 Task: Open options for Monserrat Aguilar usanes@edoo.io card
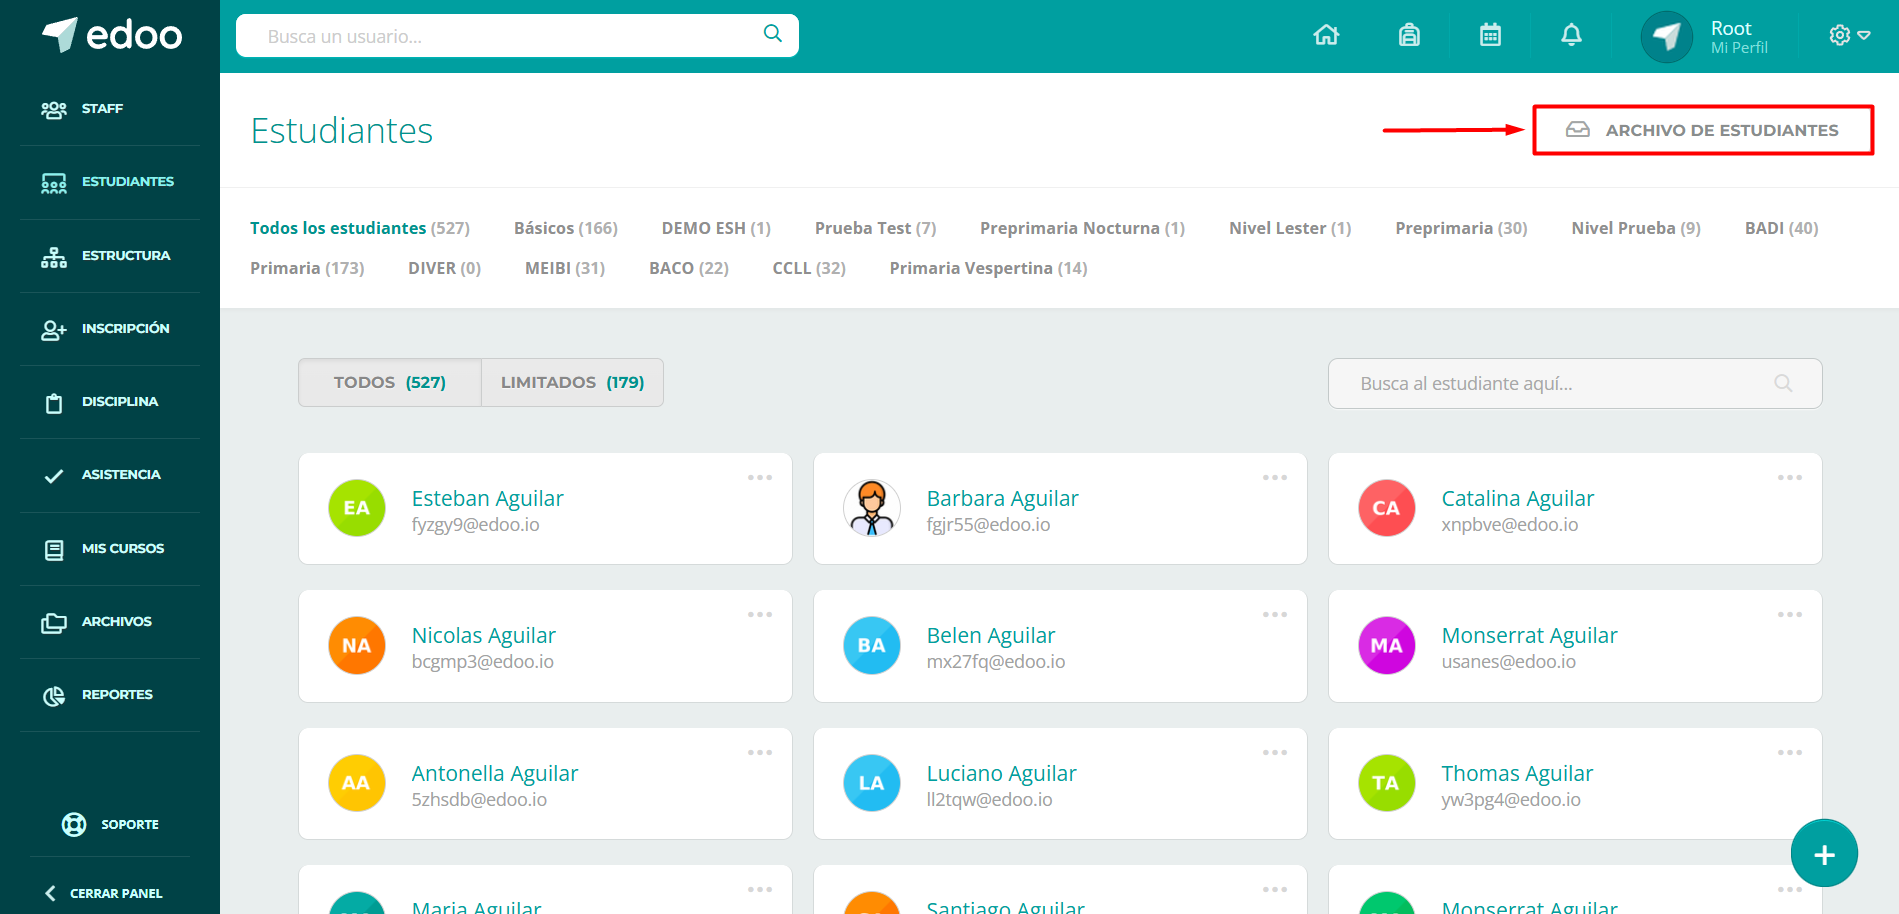tap(1790, 614)
